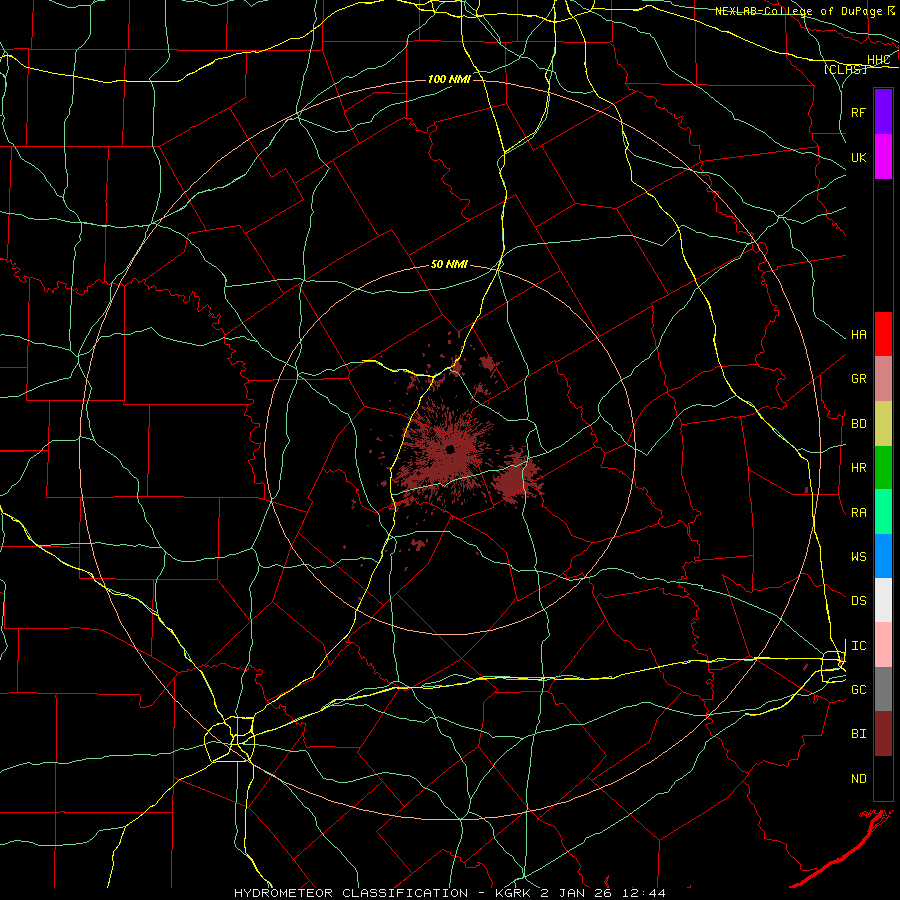Click the BI legend label
Screen dimensions: 900x900
859,734
